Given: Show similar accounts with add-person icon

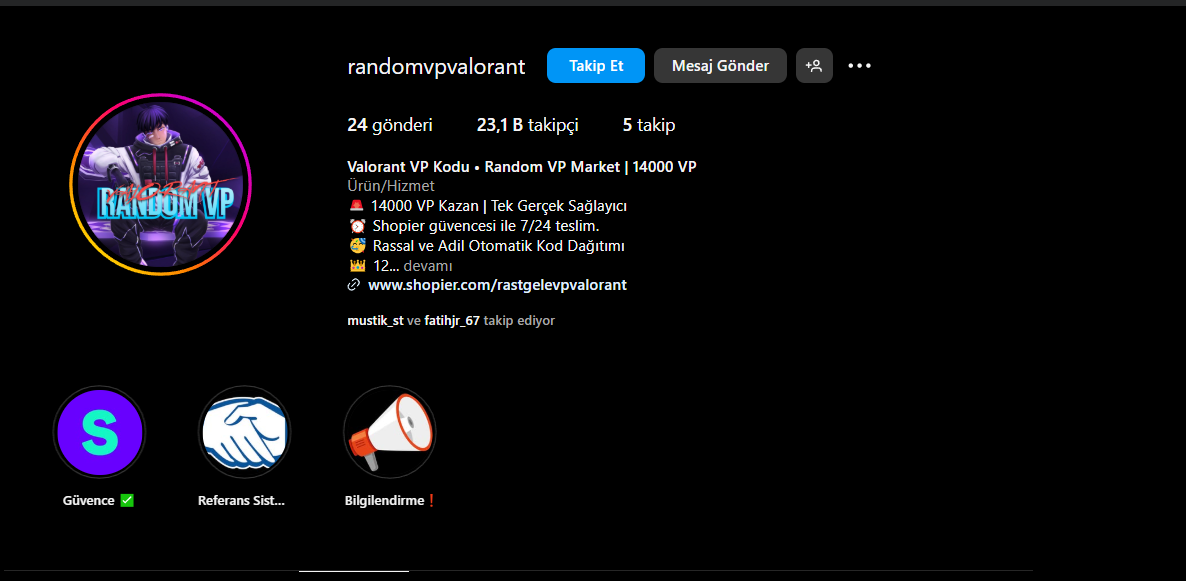Looking at the screenshot, I should click(x=814, y=66).
